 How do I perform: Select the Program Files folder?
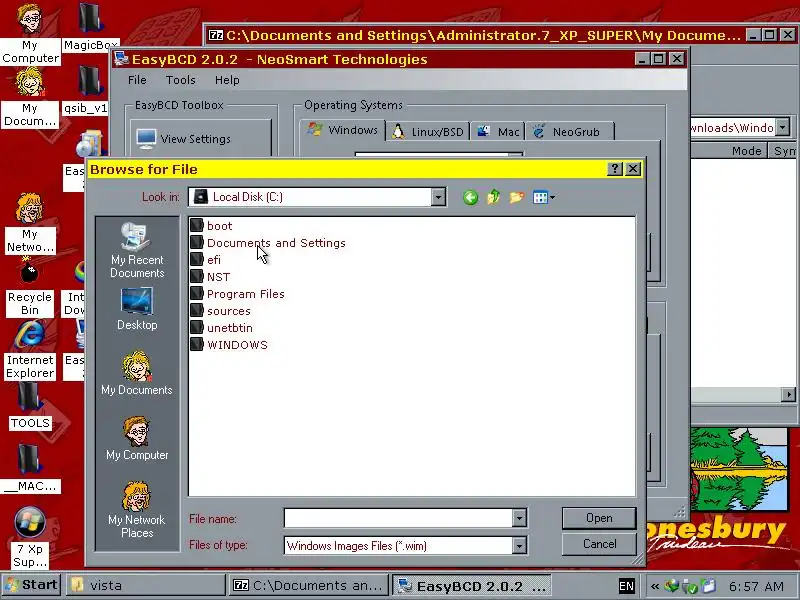click(x=237, y=294)
